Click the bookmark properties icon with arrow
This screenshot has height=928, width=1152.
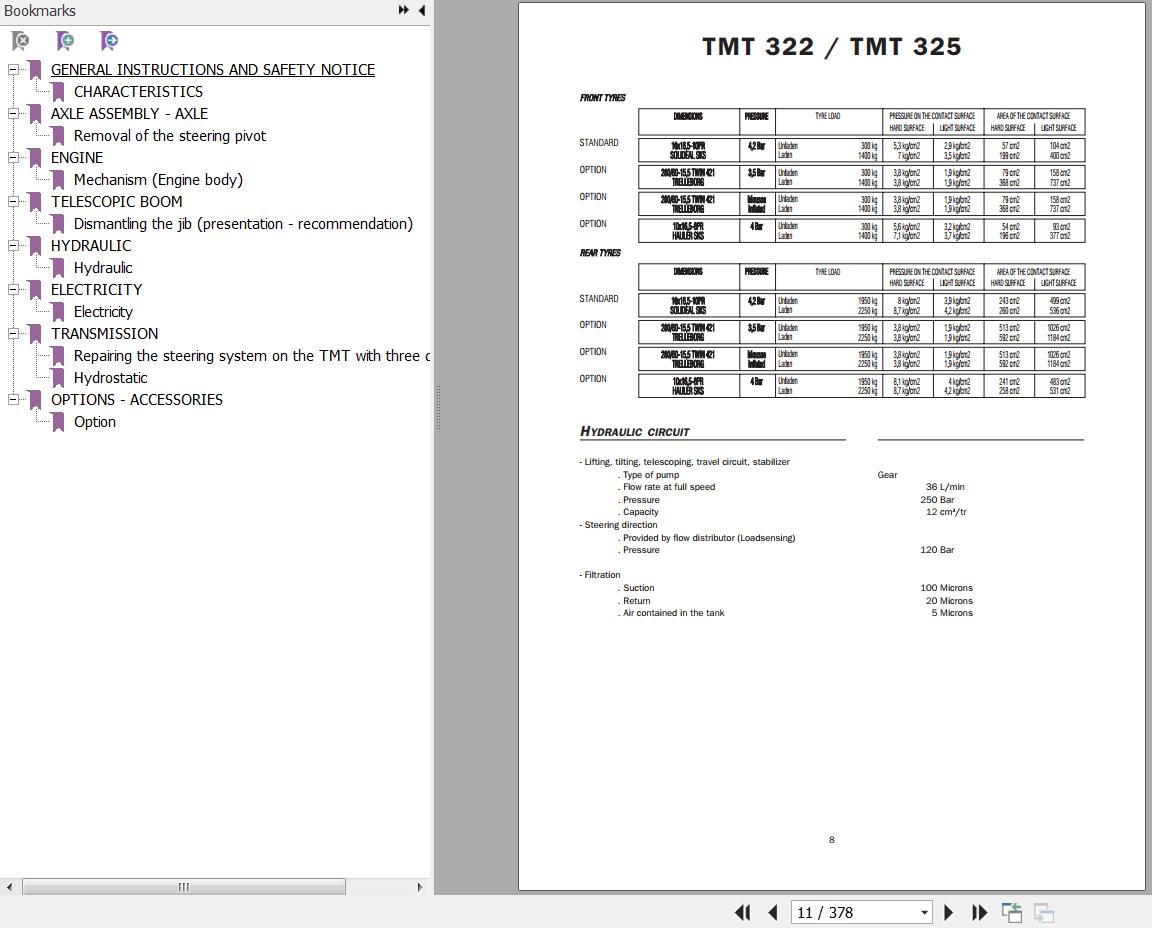(x=109, y=40)
